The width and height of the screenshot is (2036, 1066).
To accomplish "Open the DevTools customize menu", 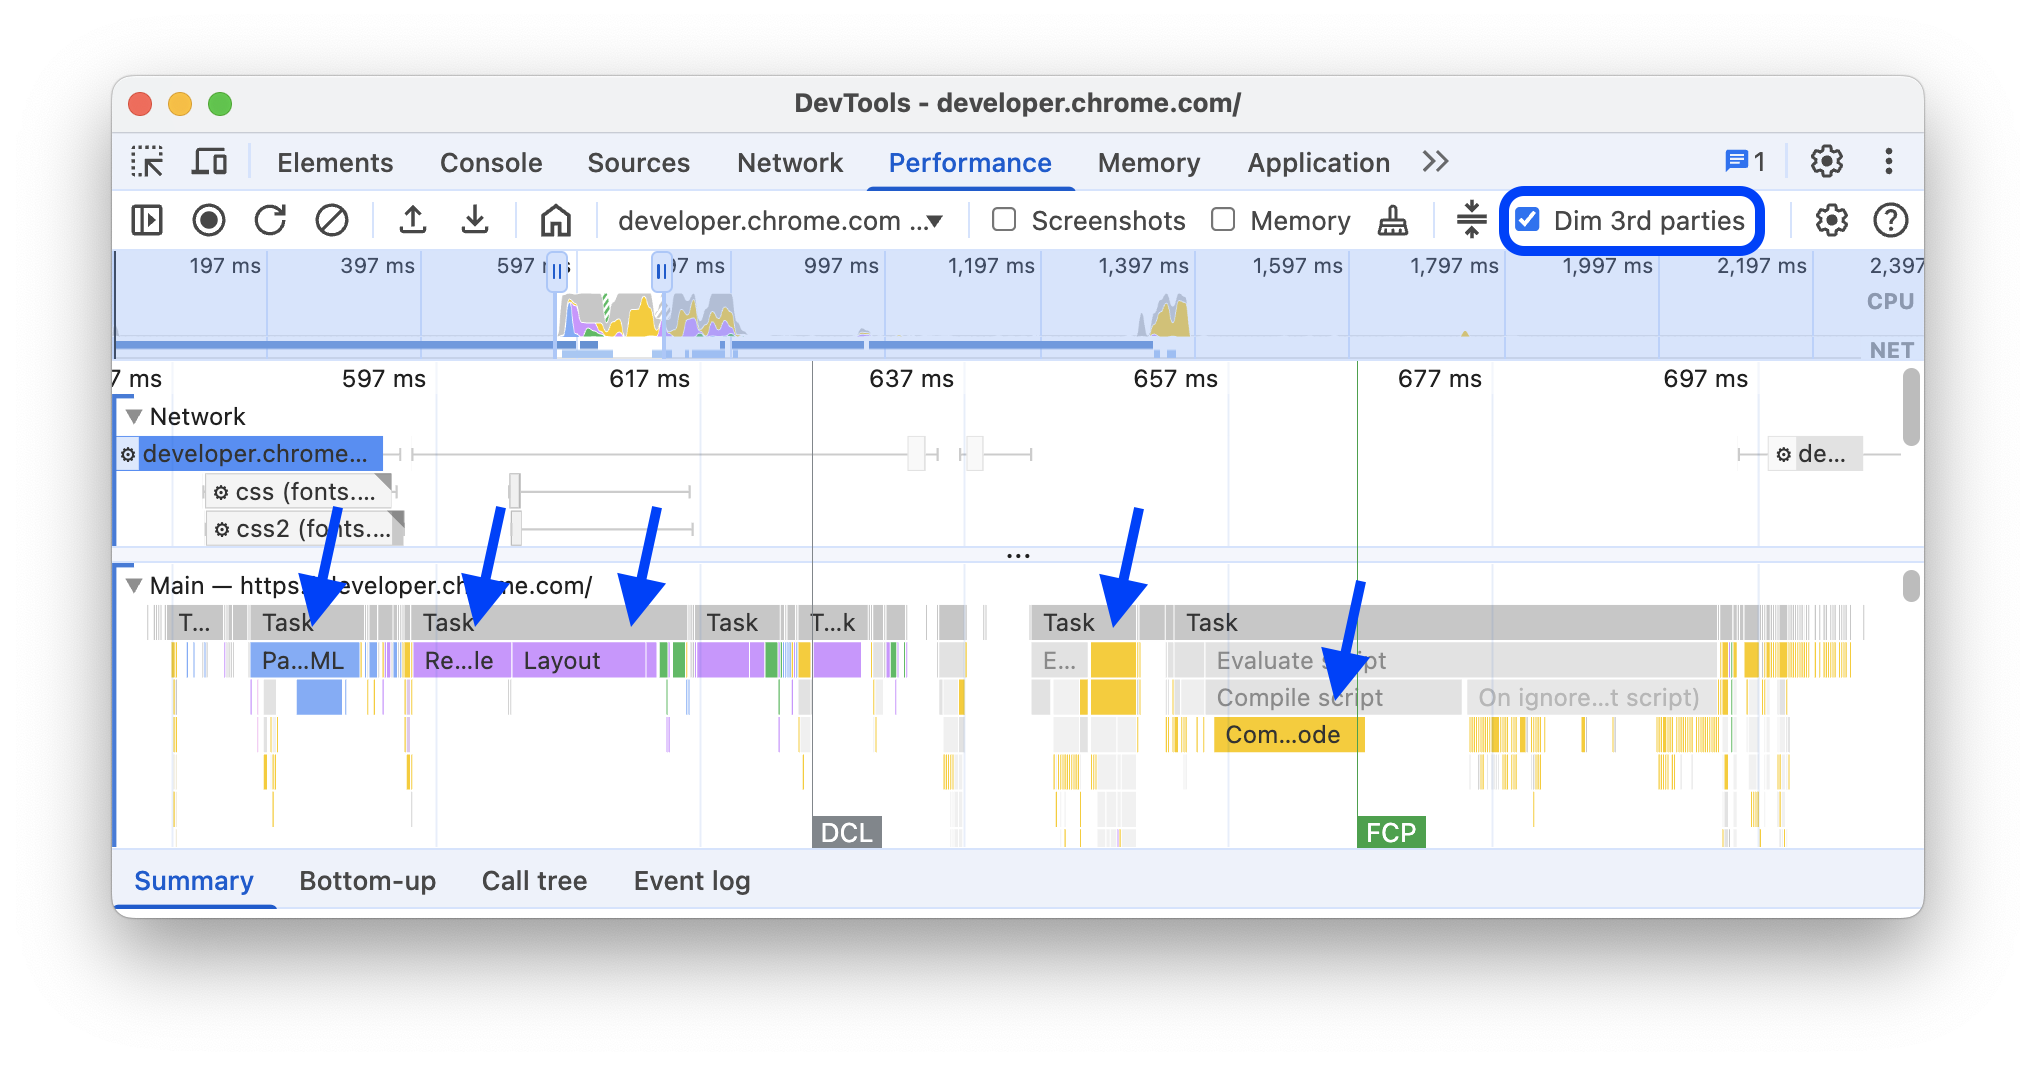I will (x=1888, y=161).
